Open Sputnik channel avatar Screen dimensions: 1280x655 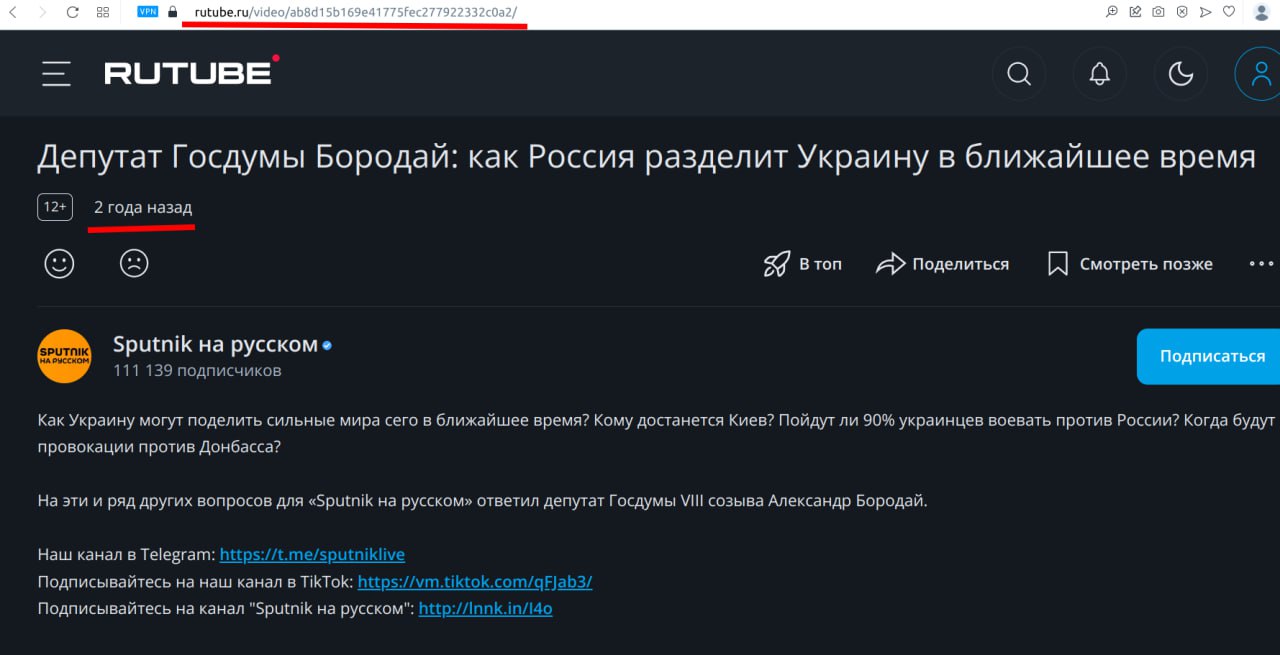click(64, 356)
